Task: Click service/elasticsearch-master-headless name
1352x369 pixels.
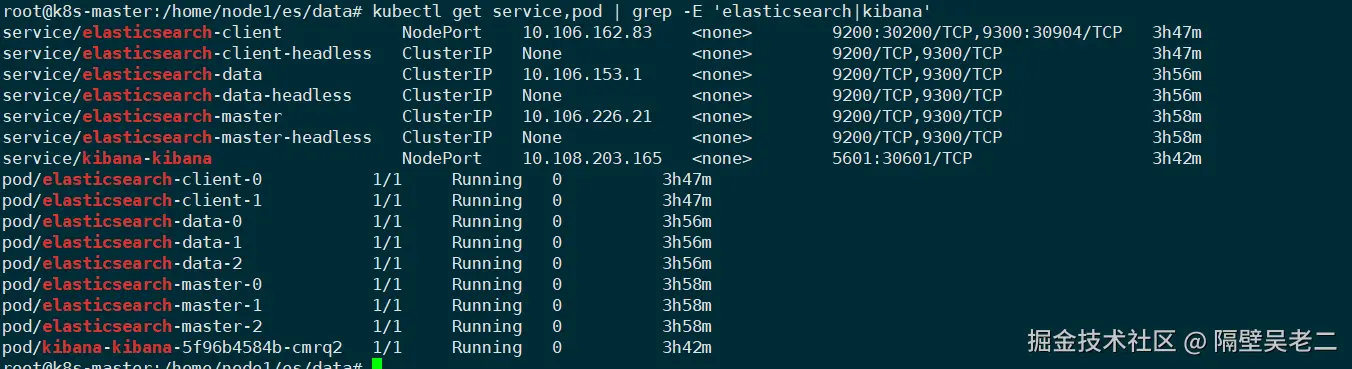Action: 187,137
